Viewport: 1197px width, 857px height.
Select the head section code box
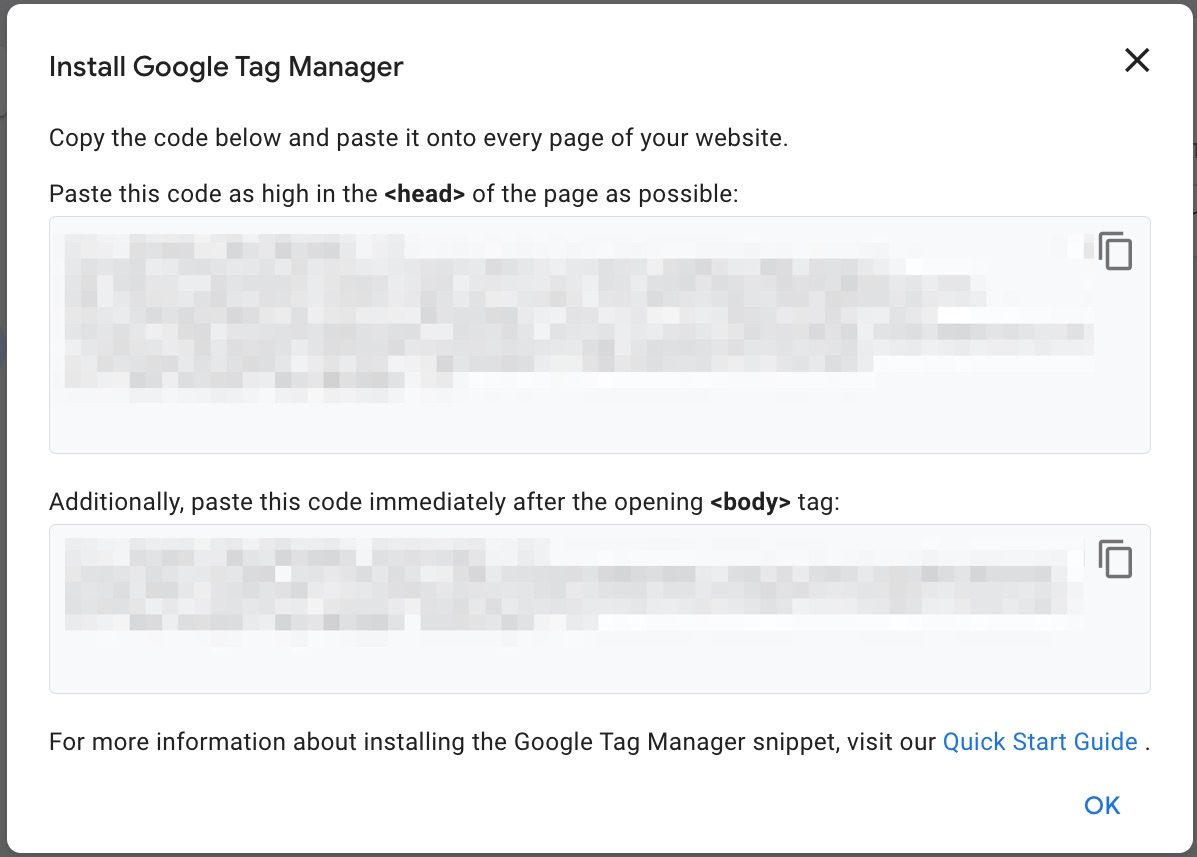[599, 335]
